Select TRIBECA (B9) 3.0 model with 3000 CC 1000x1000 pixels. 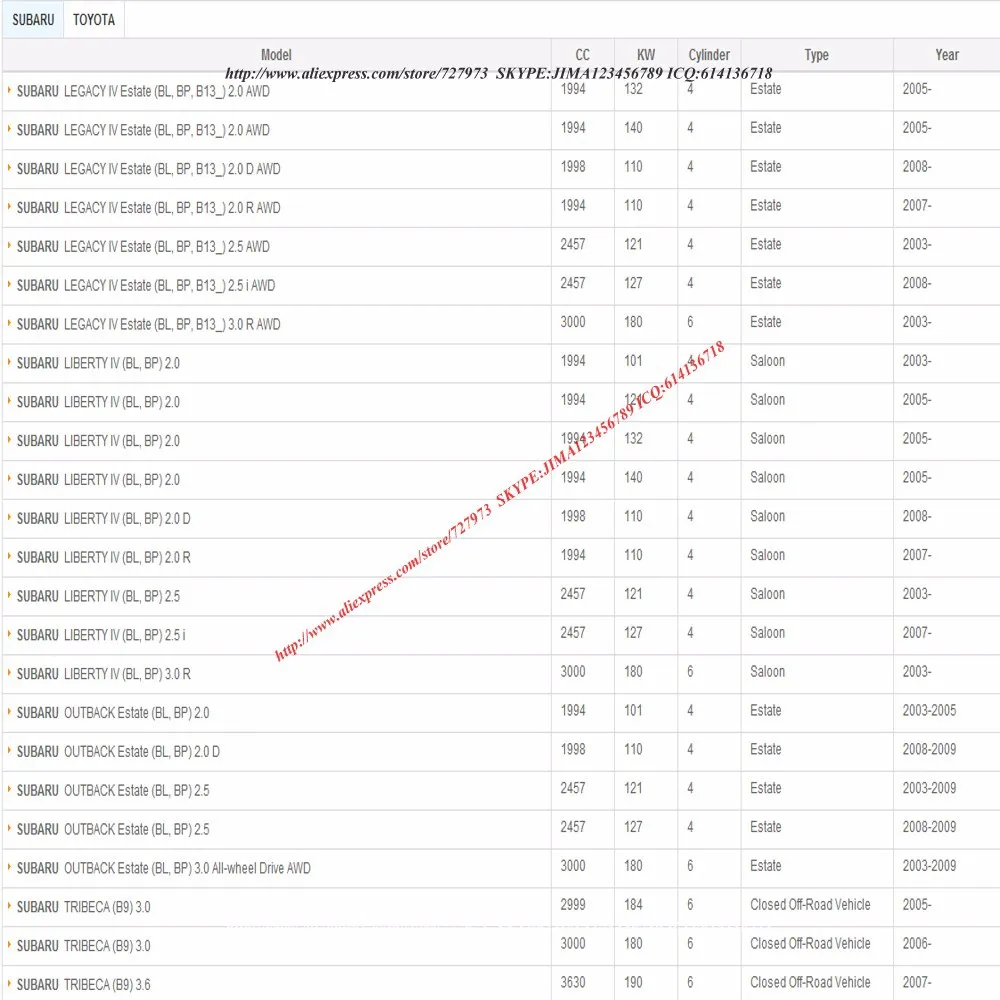point(84,946)
